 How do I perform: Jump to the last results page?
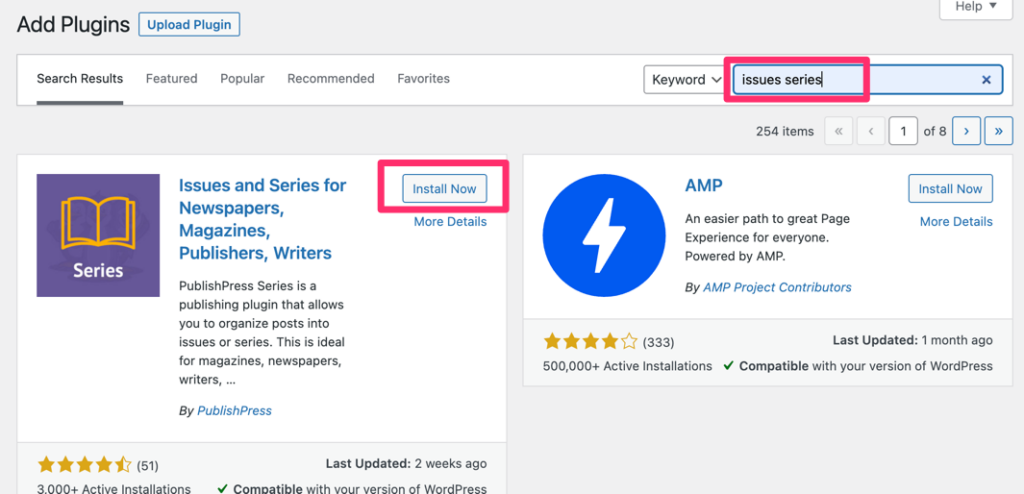point(999,131)
